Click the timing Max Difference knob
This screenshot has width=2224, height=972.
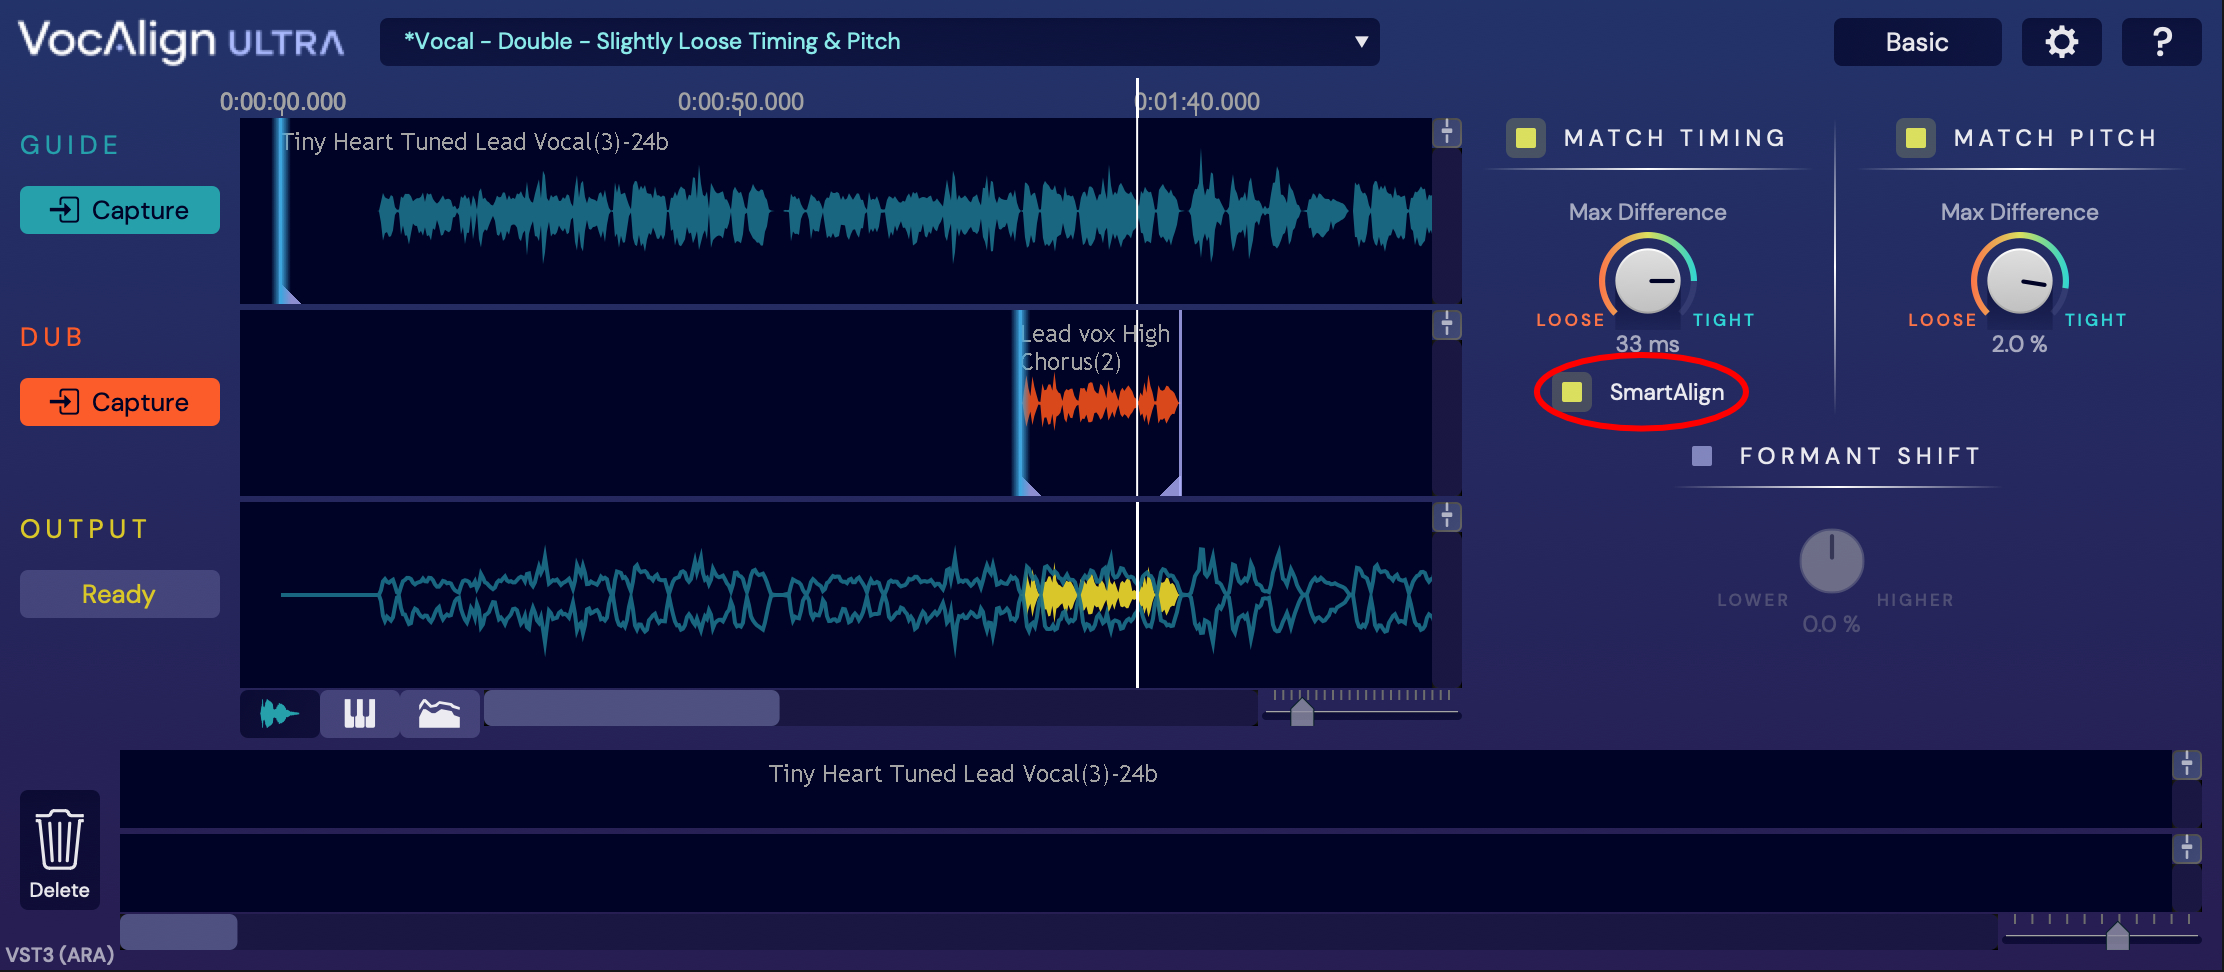pyautogui.click(x=1647, y=281)
